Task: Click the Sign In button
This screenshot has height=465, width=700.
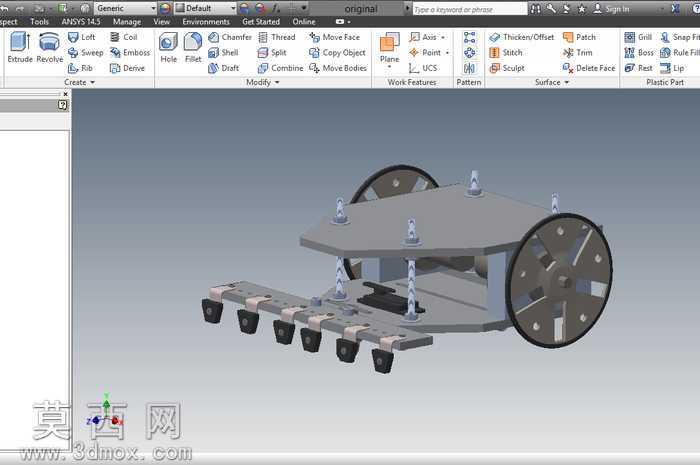Action: click(611, 9)
